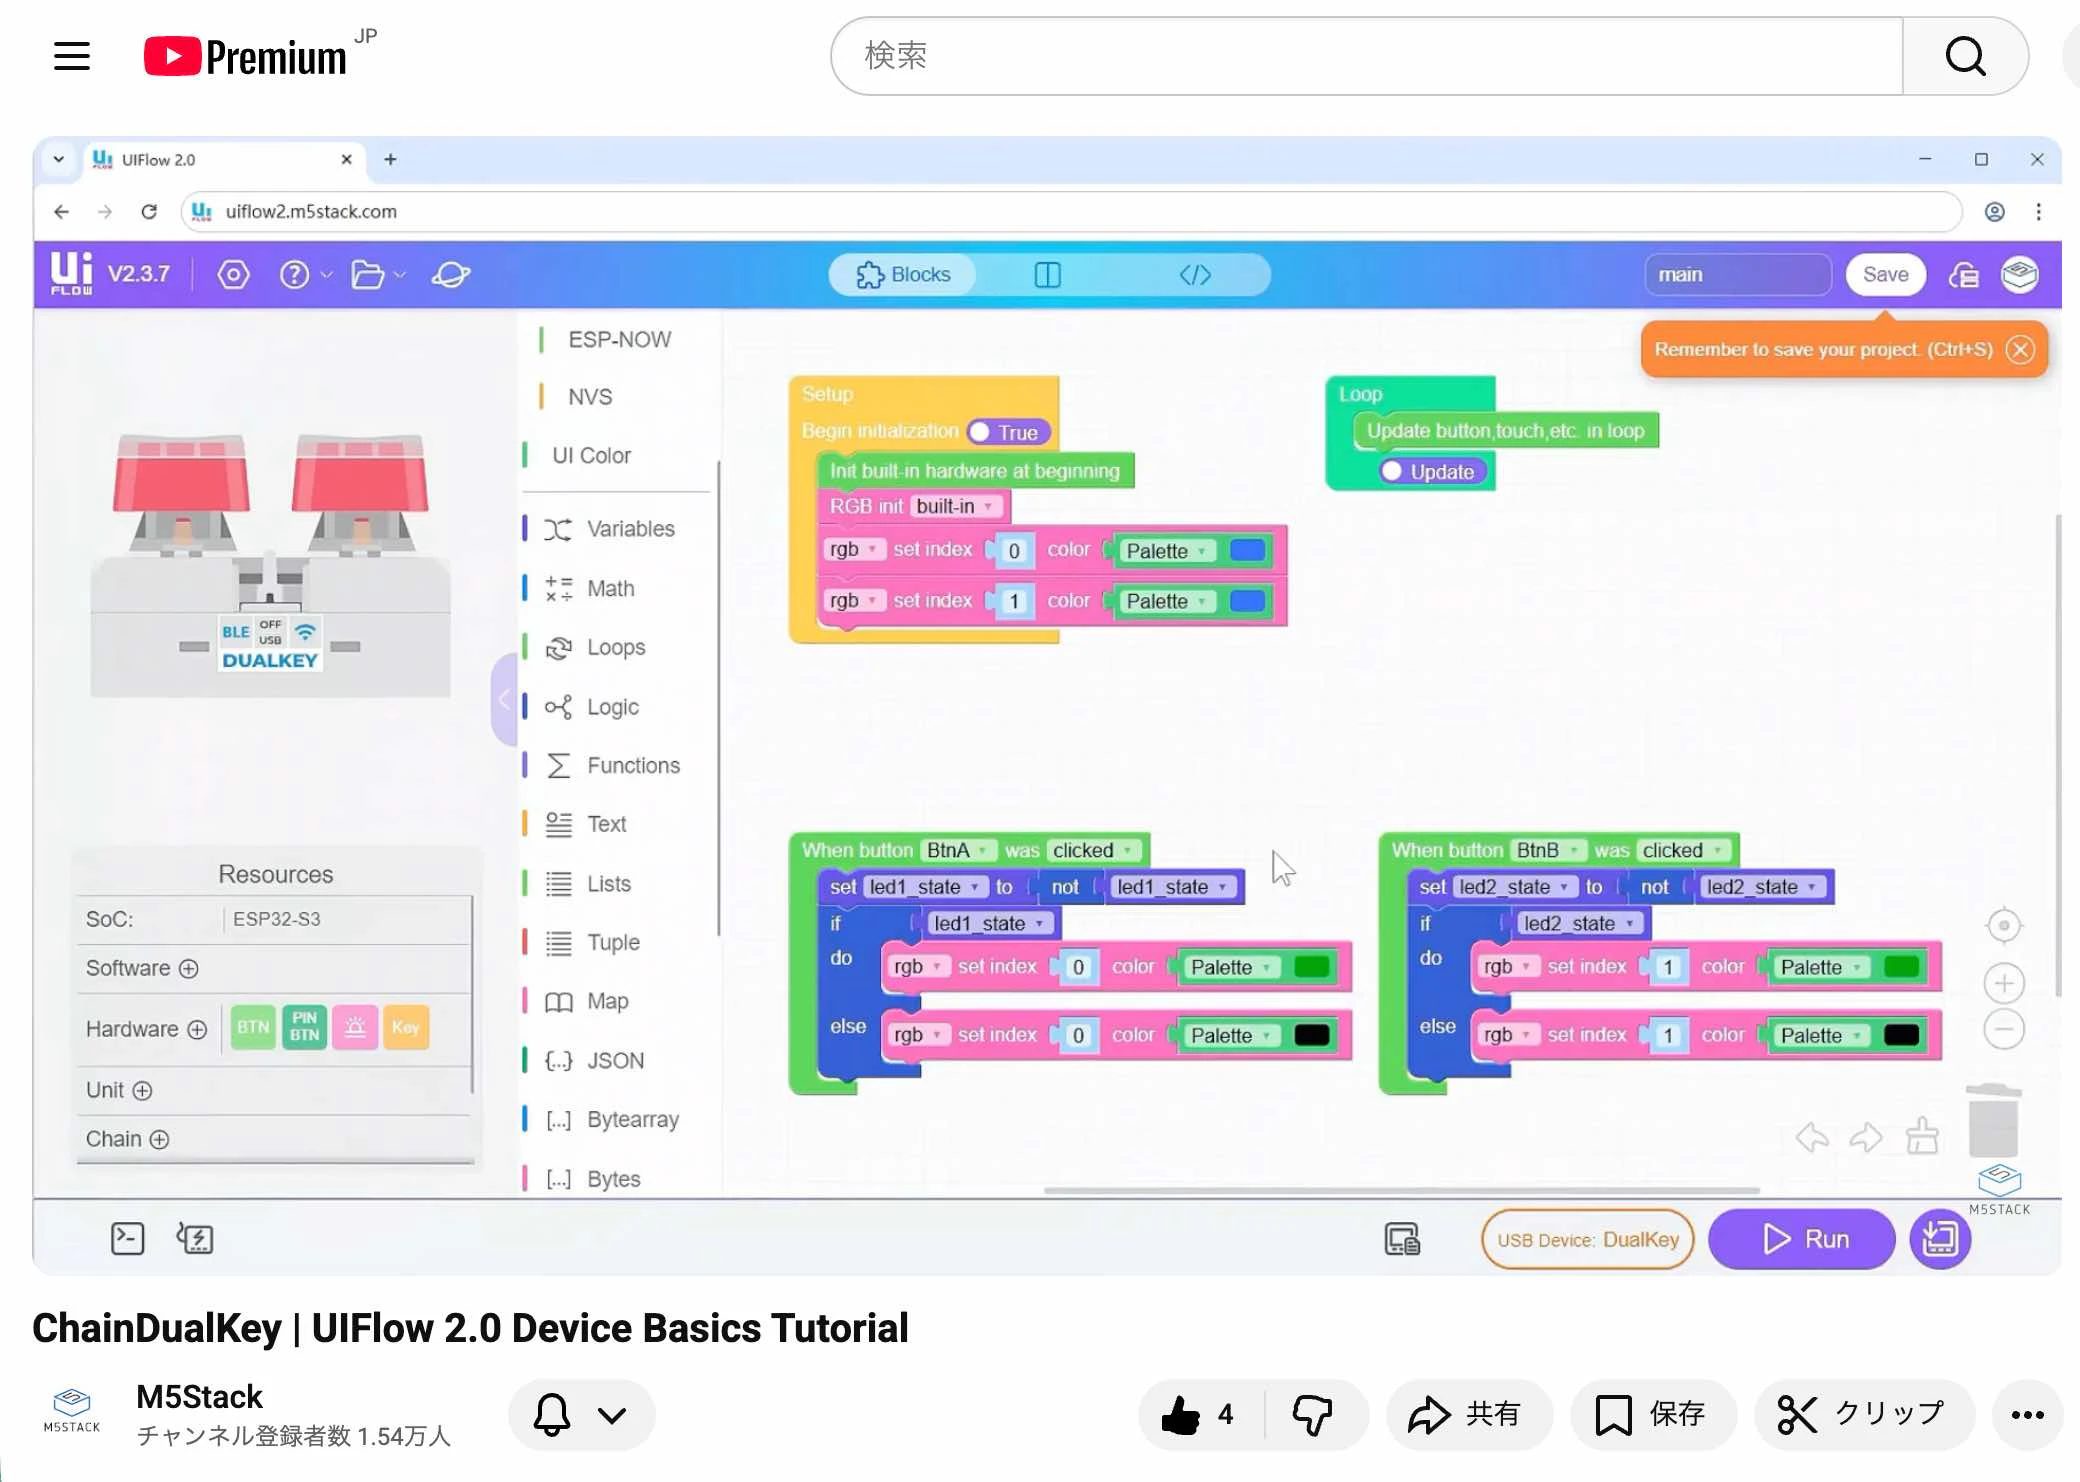The width and height of the screenshot is (2080, 1482).
Task: Redo the block action
Action: pos(1865,1136)
